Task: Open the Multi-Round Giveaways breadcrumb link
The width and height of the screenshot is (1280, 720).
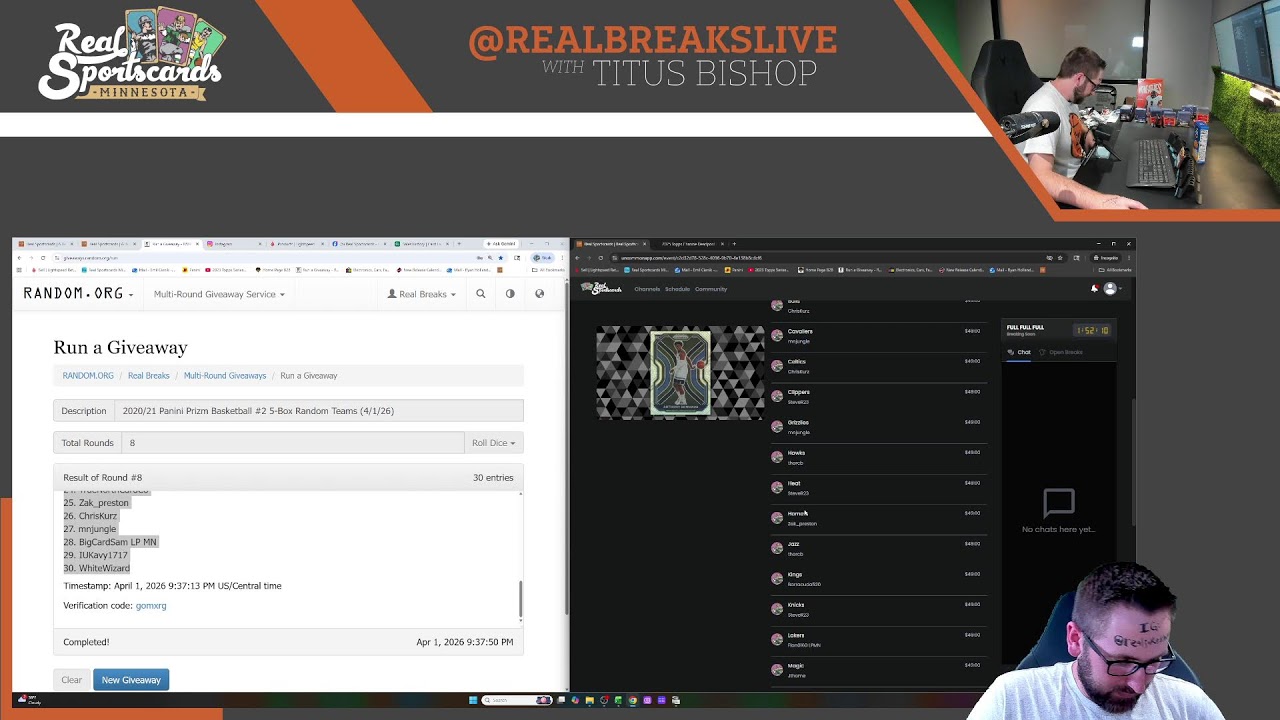Action: point(225,375)
